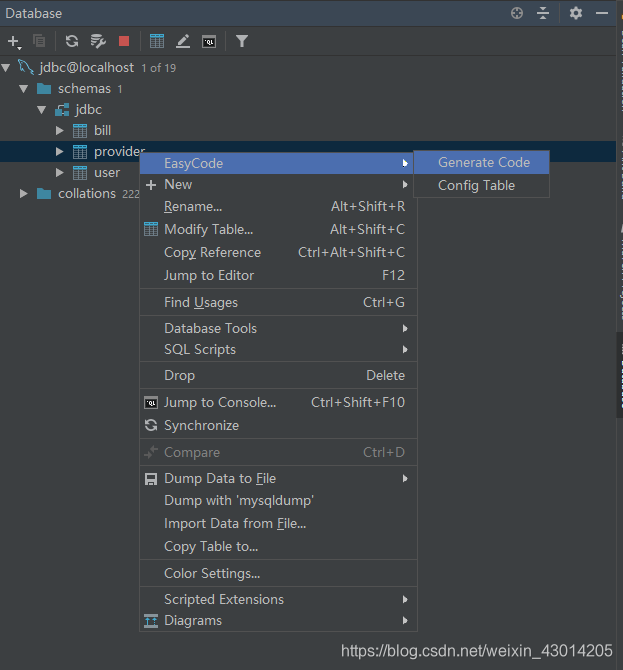
Task: Collapse the jdbc@localhost tree node
Action: [x=6, y=68]
